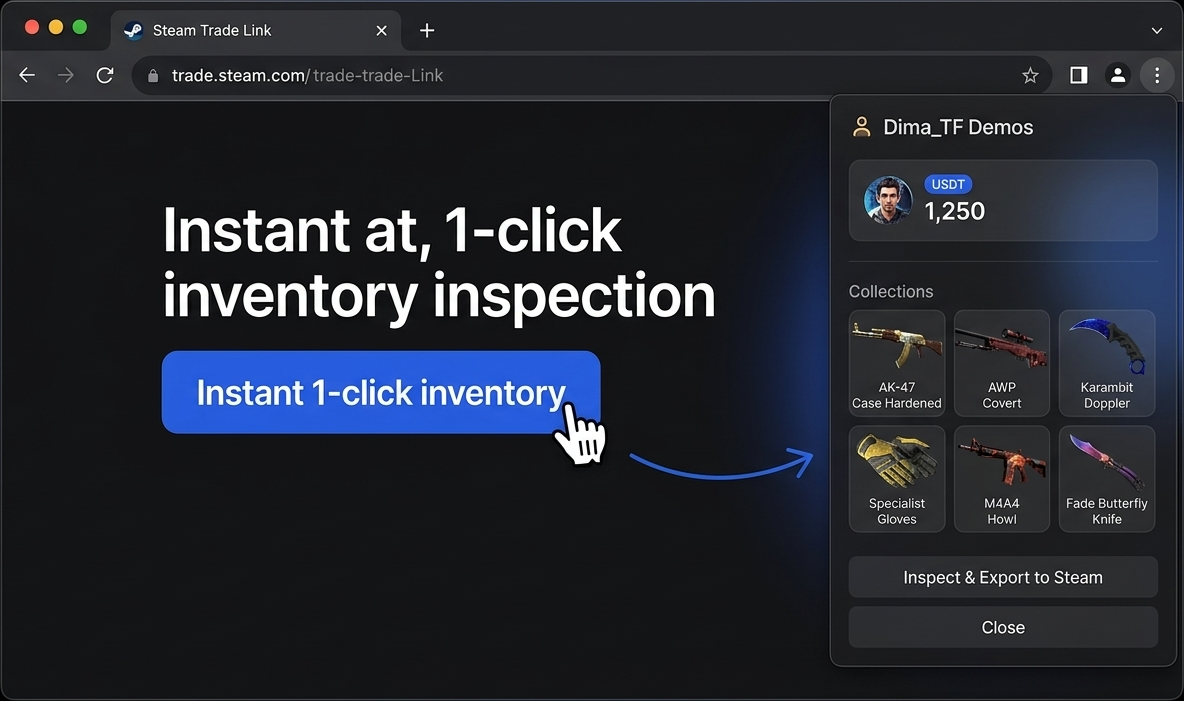Click the Dima_TF Demos username
Viewport: 1184px width, 701px height.
pos(957,127)
